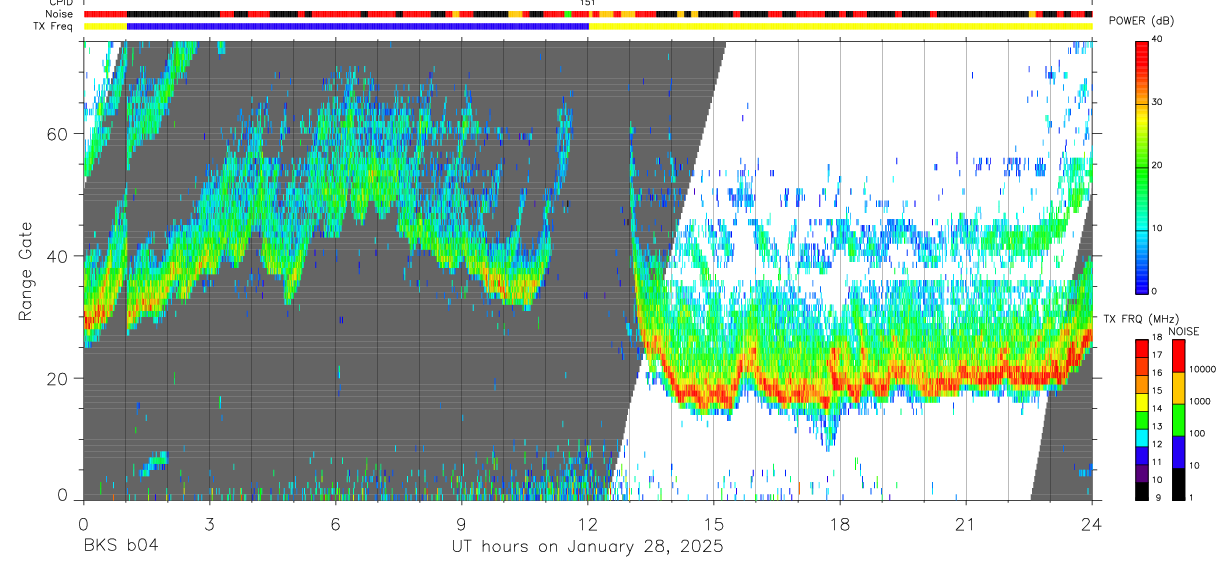1228x567 pixels.
Task: Click the long yellow TX Freq strip segment
Action: 840,26
